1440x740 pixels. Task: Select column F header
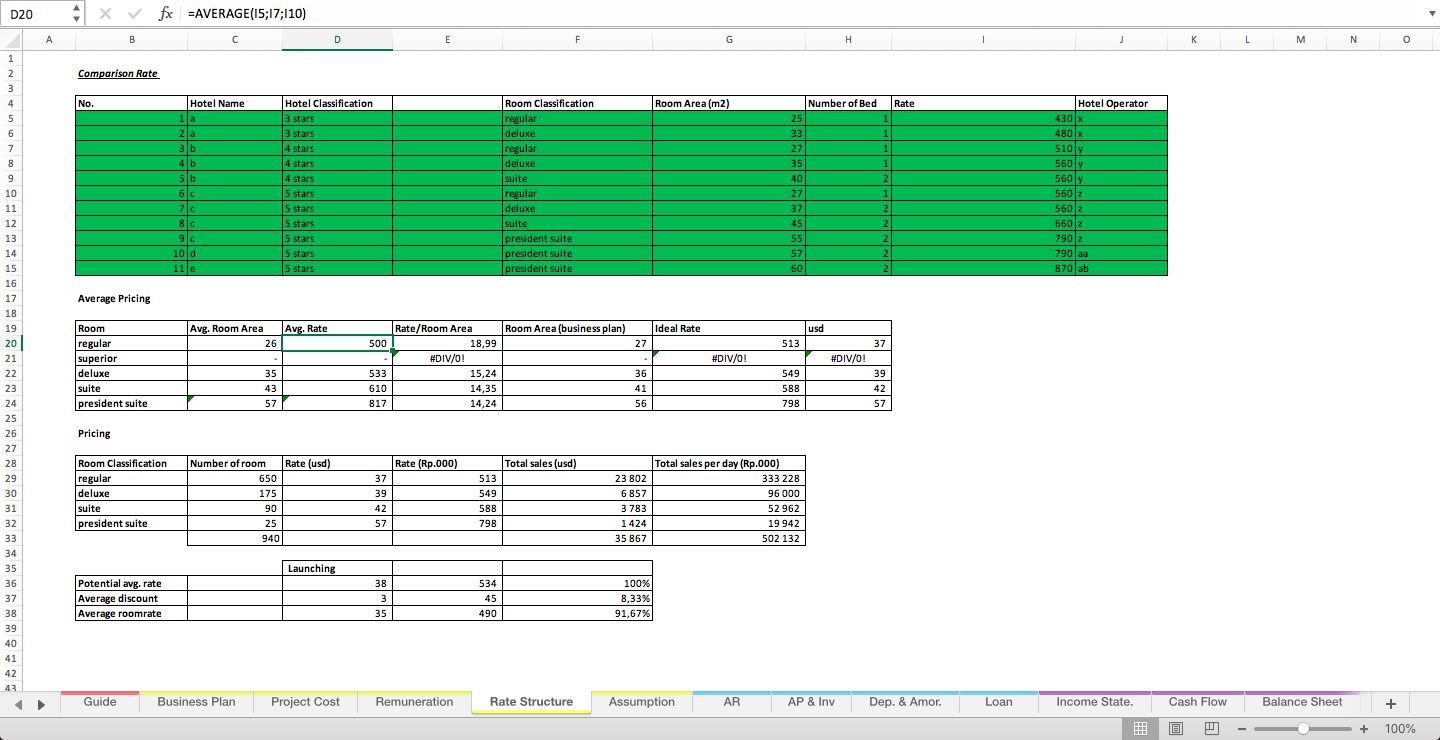pos(577,40)
